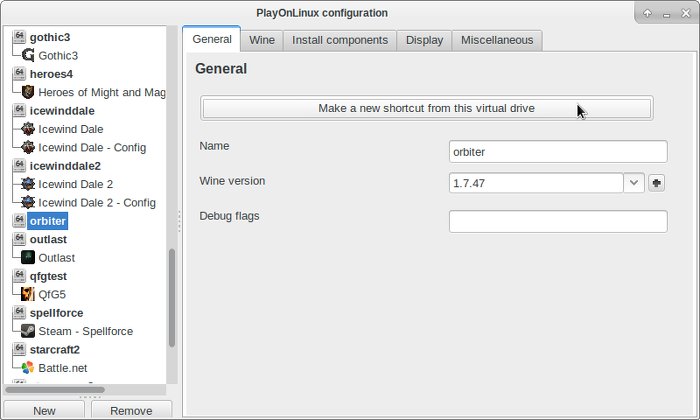The image size is (700, 420).
Task: Select the icewinddale virtual drive
Action: (62, 110)
